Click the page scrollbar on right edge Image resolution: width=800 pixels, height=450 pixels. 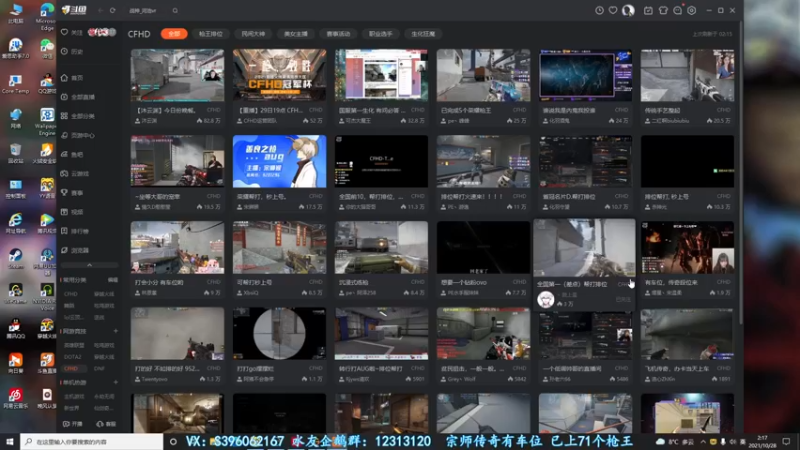tap(741, 173)
